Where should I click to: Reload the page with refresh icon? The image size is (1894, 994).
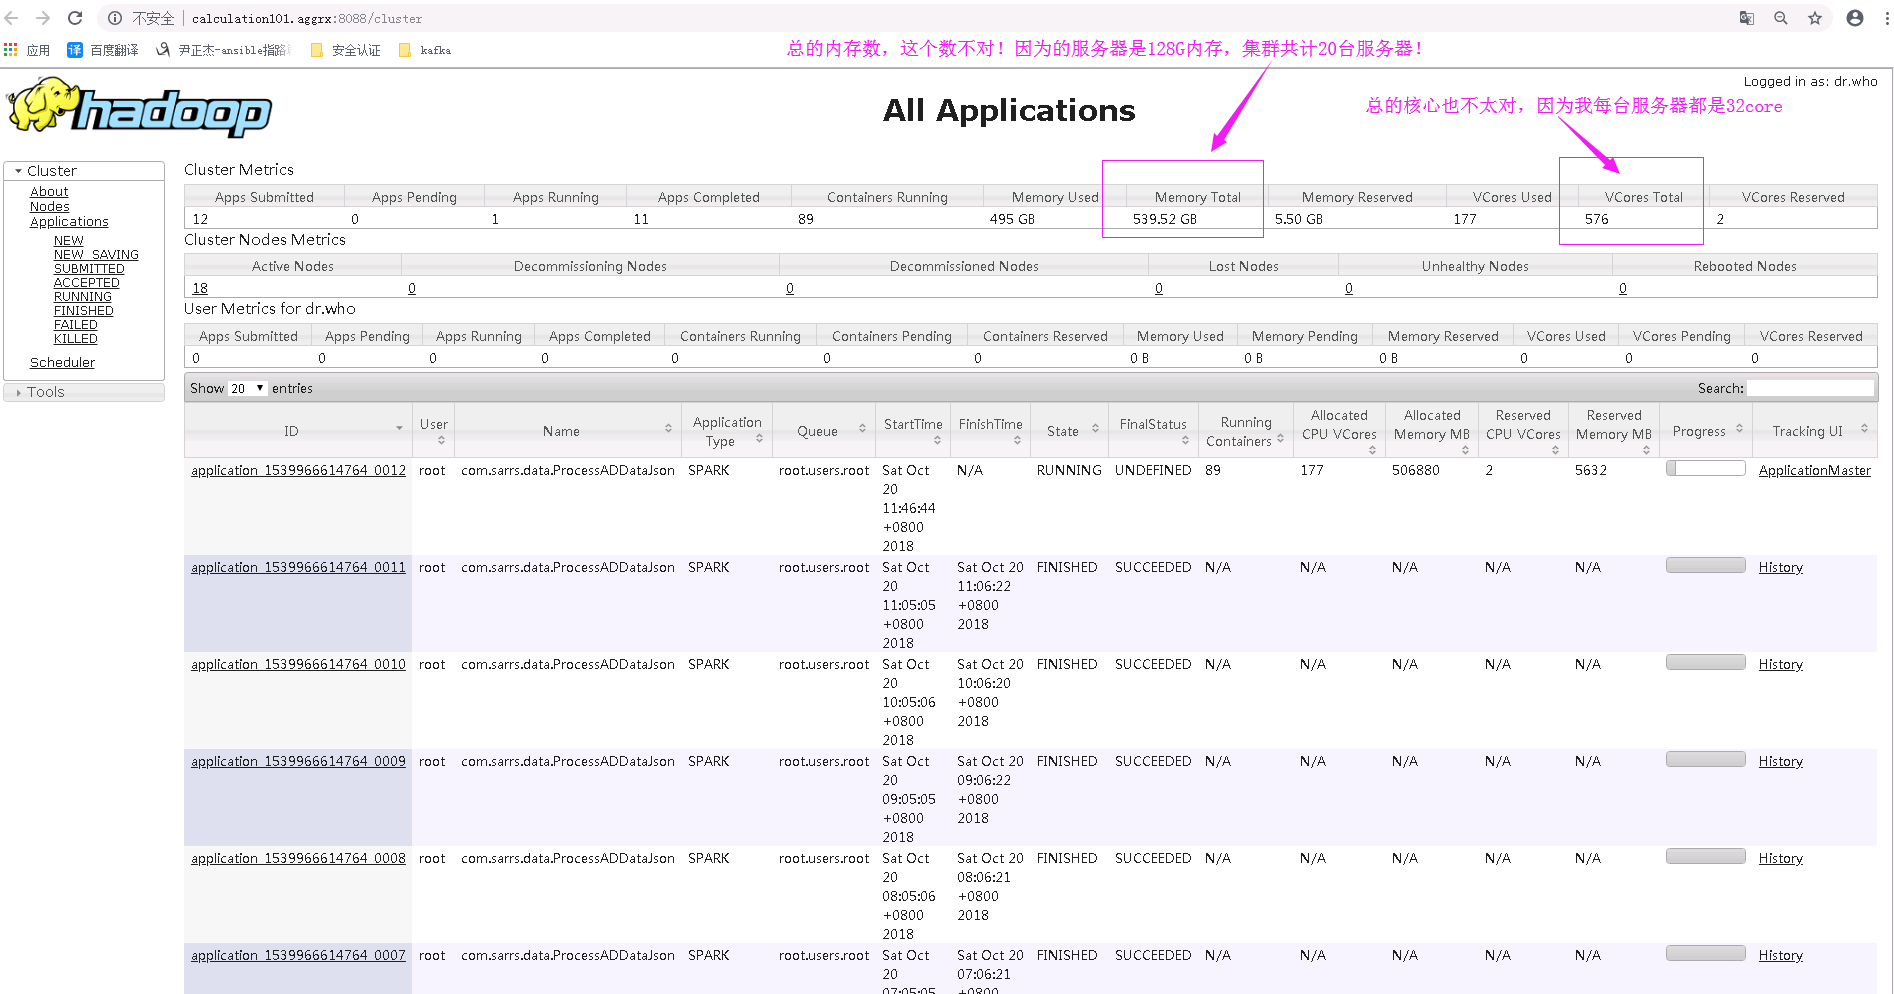pos(75,18)
